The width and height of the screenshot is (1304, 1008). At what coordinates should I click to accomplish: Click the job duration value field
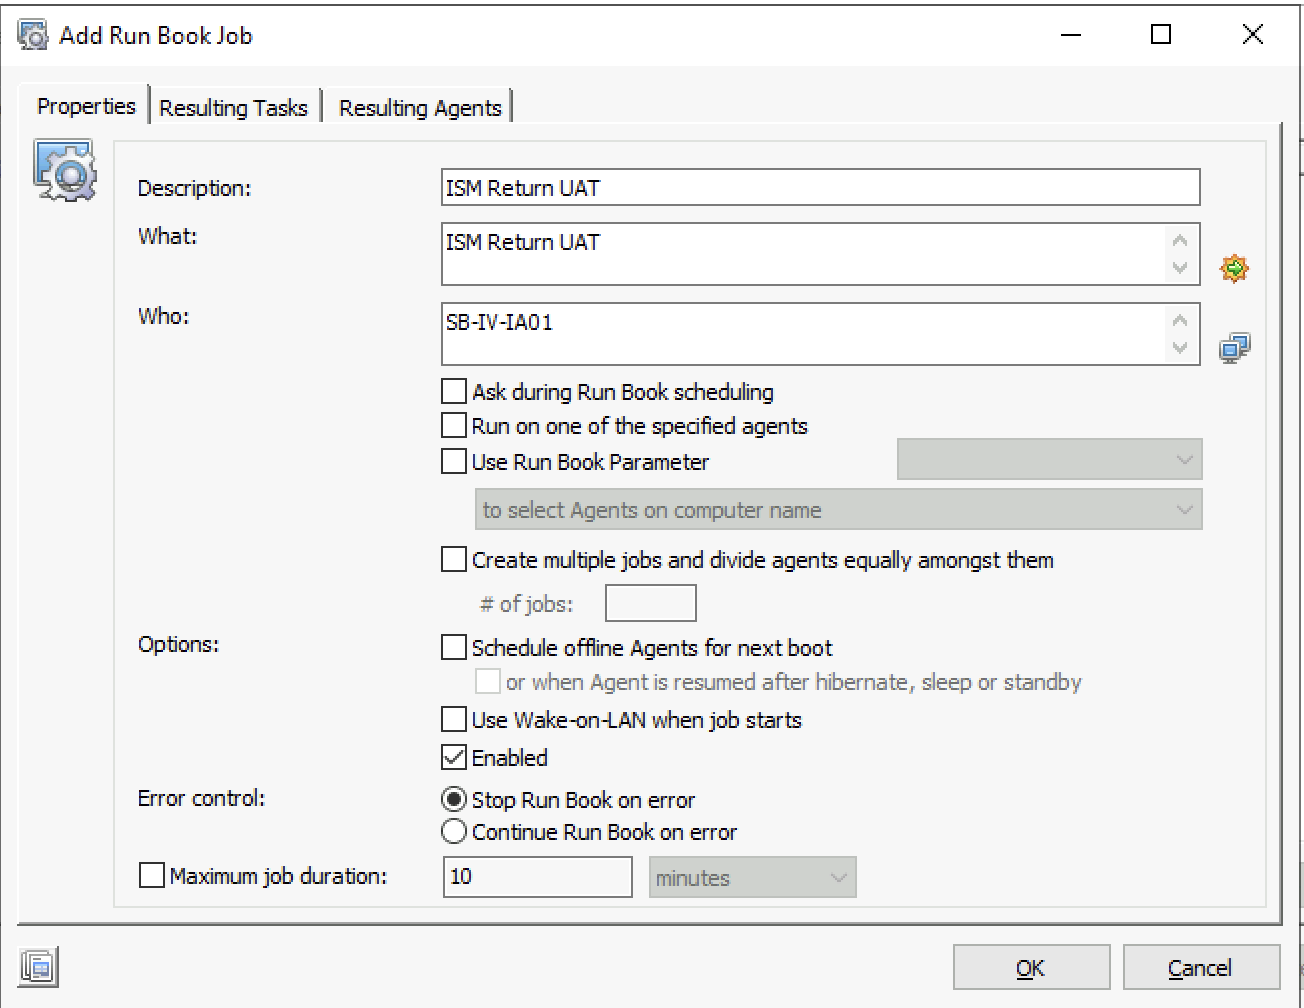[x=538, y=877]
